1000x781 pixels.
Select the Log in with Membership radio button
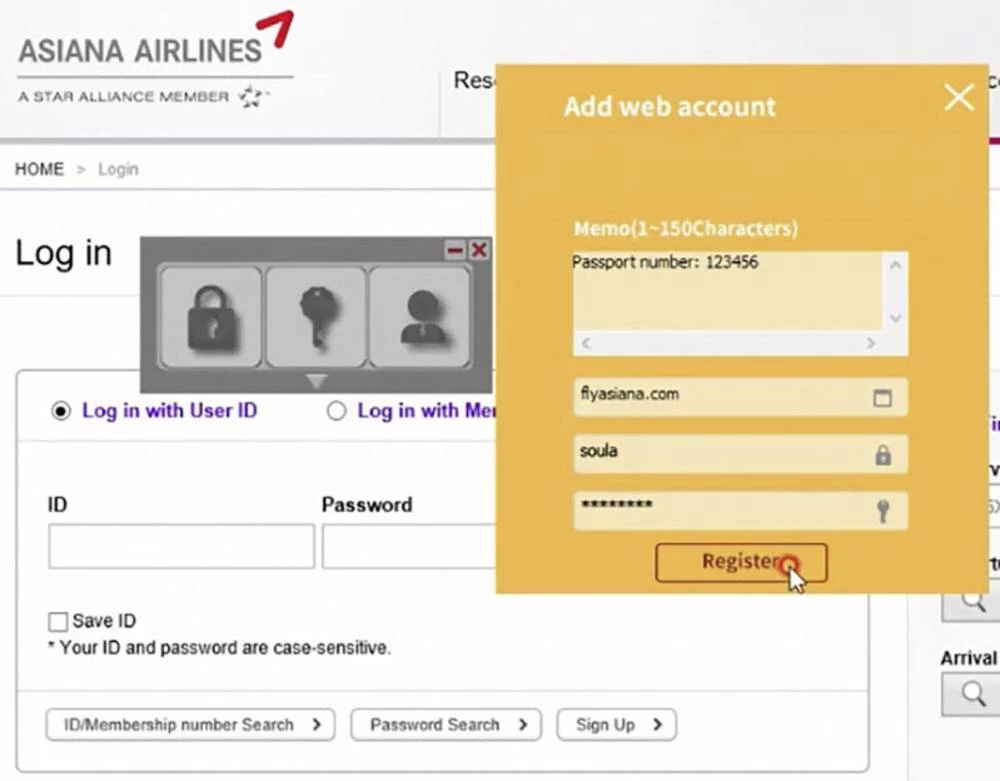click(x=337, y=411)
